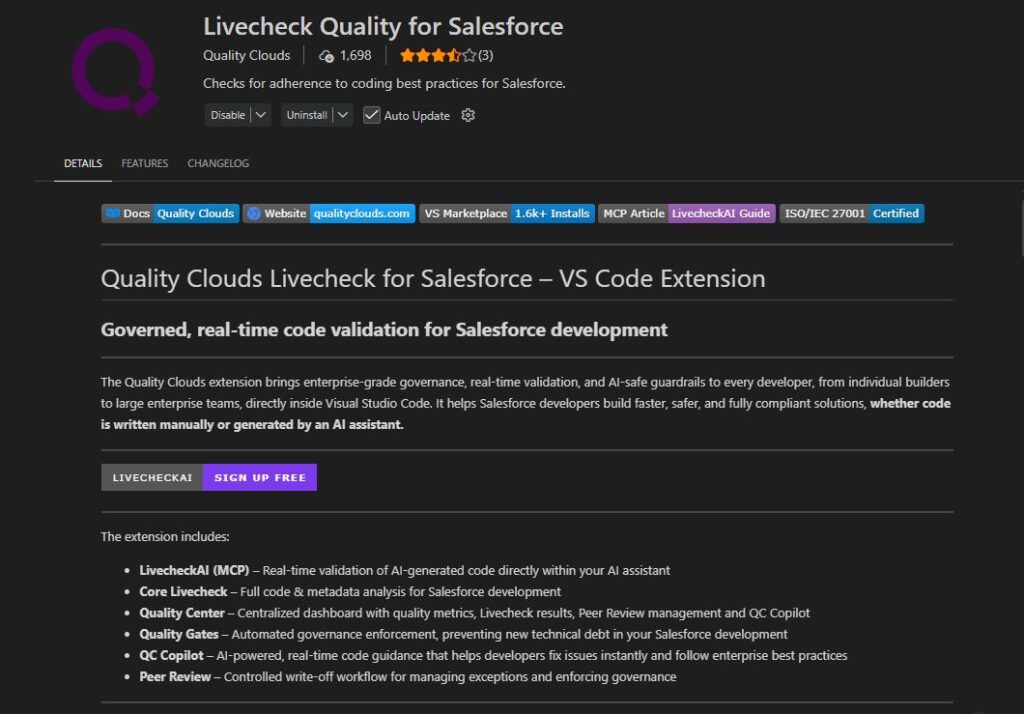Viewport: 1024px width, 714px height.
Task: Select the Details tab
Action: 83,163
